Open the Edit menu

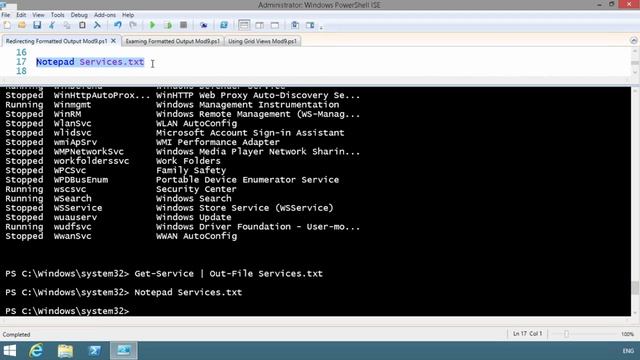[21, 15]
